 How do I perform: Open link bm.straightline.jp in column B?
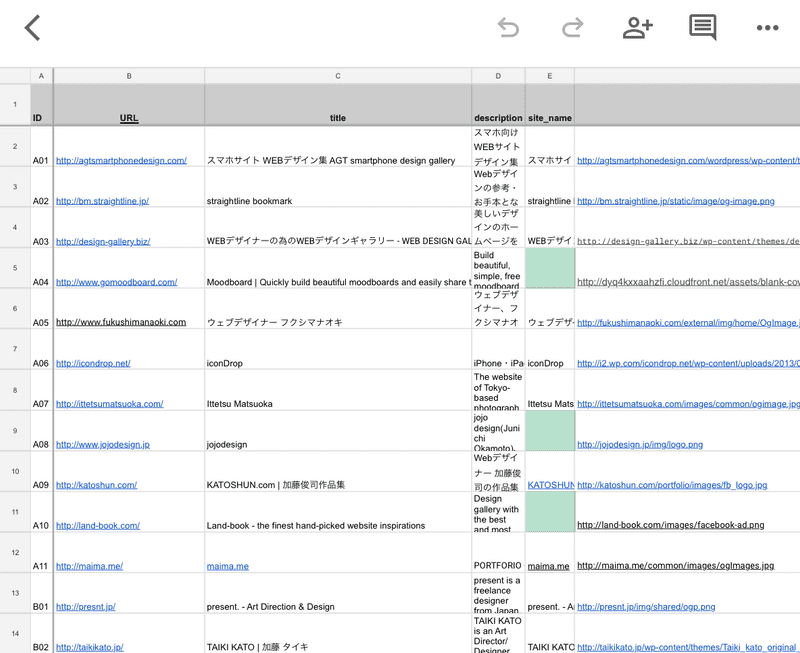tap(102, 201)
